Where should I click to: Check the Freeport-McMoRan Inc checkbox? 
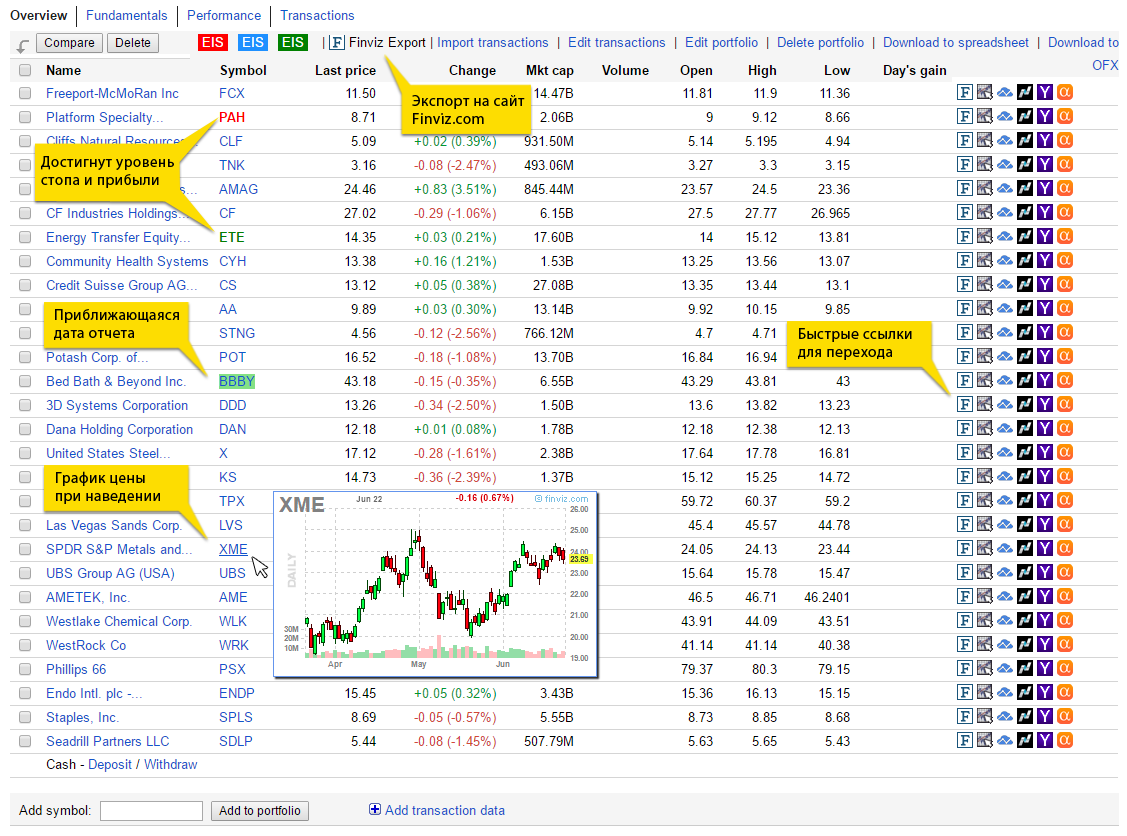(x=25, y=93)
